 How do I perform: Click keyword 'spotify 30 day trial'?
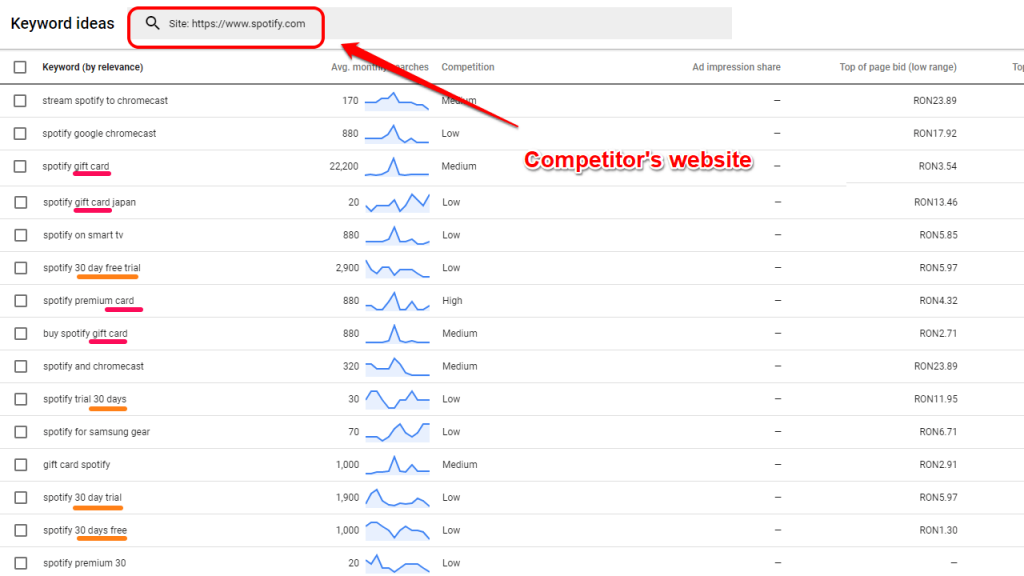pyautogui.click(x=82, y=498)
